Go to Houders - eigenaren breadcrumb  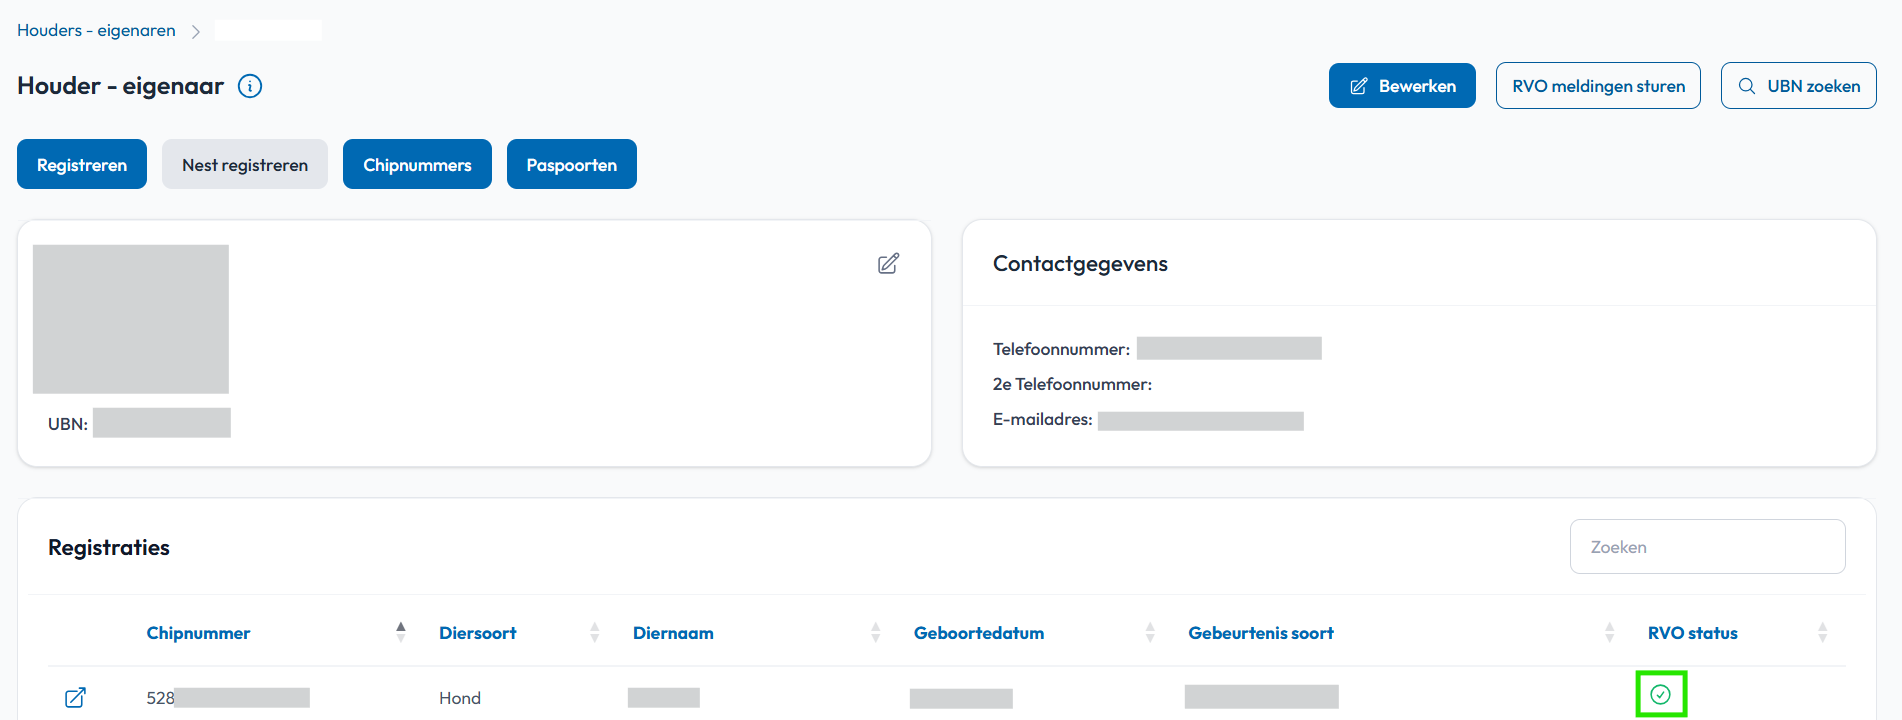click(x=96, y=31)
